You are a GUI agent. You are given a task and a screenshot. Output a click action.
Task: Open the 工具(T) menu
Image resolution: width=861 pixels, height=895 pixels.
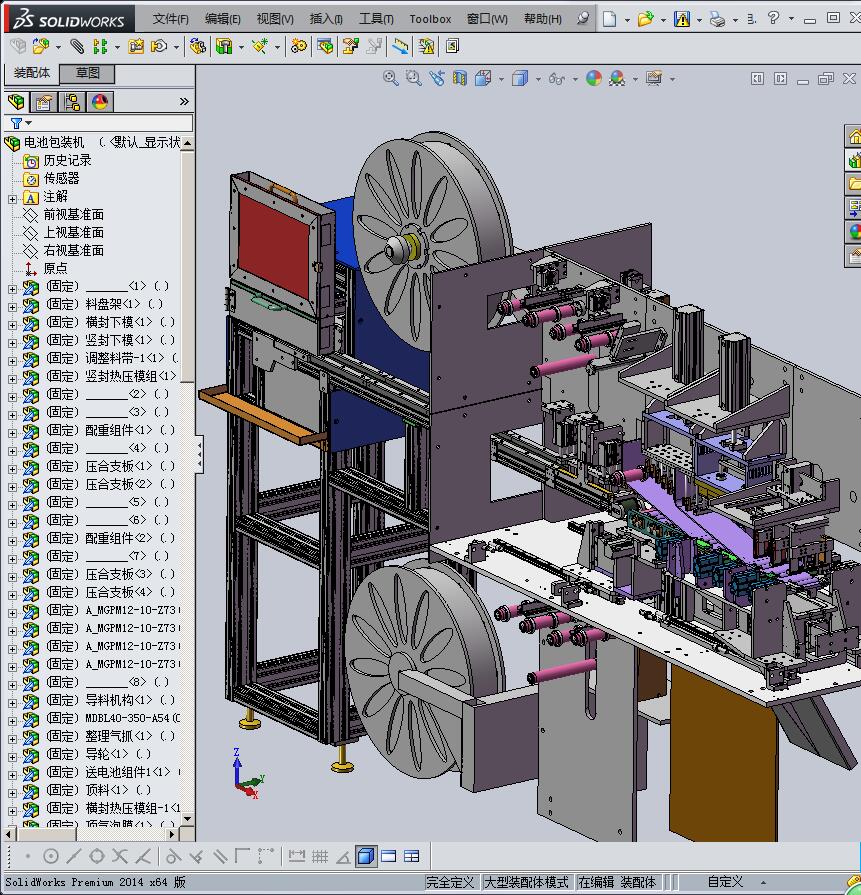(376, 19)
